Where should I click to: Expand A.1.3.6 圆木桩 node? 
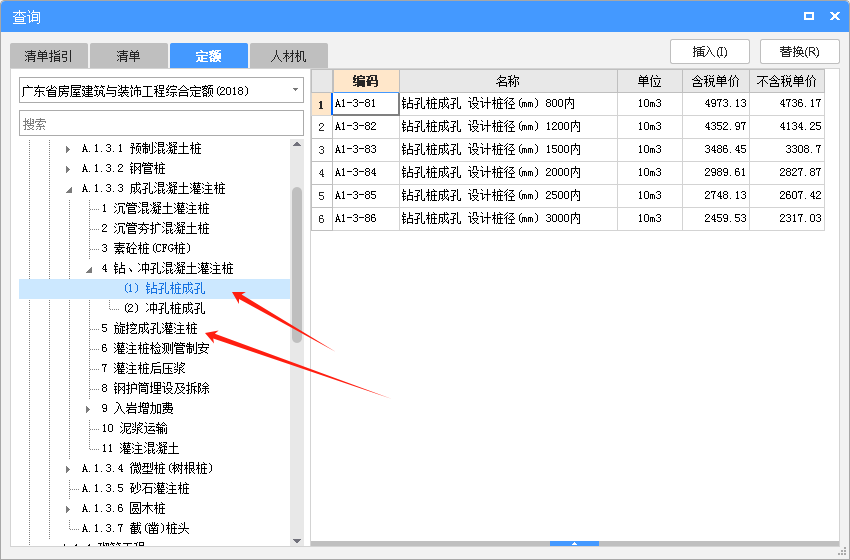[x=68, y=509]
